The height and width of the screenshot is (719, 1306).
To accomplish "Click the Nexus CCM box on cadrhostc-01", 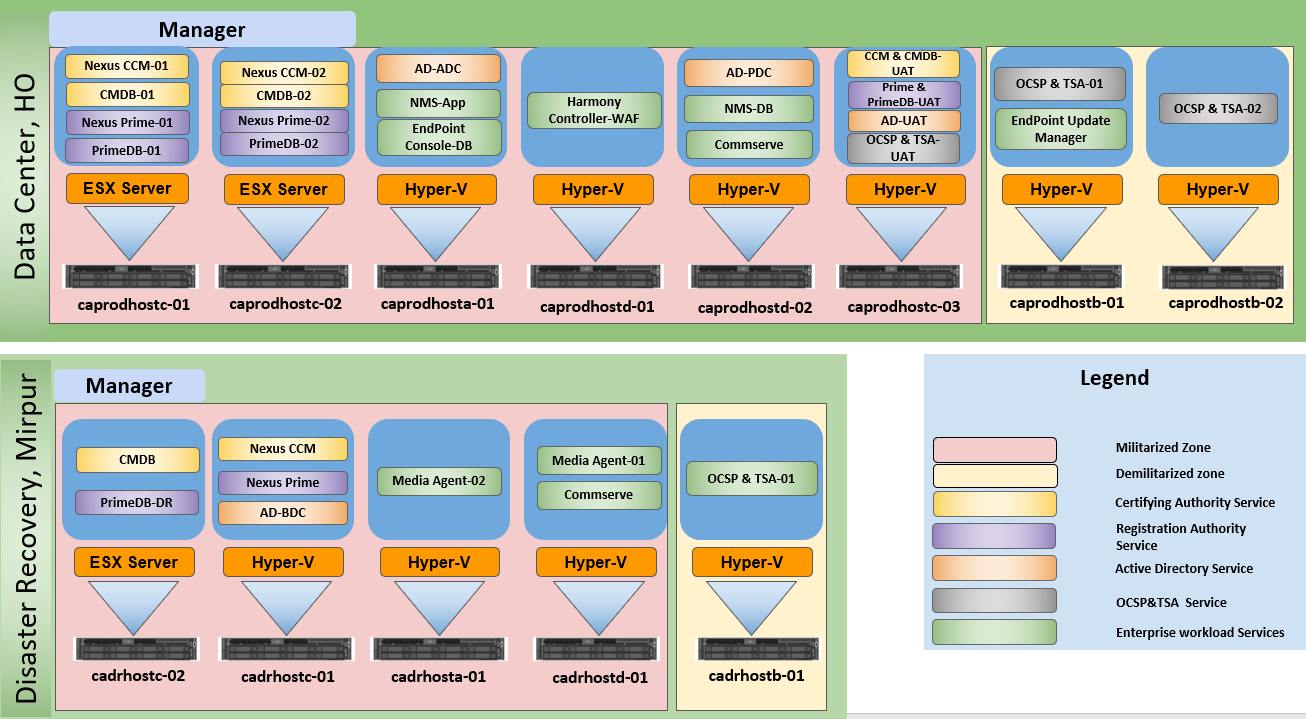I will coord(283,449).
